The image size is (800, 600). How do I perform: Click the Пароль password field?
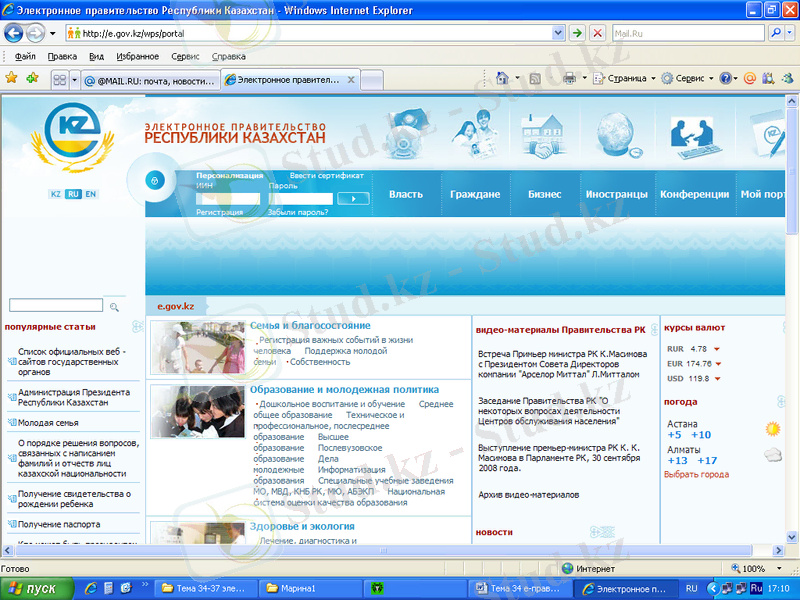tap(301, 199)
